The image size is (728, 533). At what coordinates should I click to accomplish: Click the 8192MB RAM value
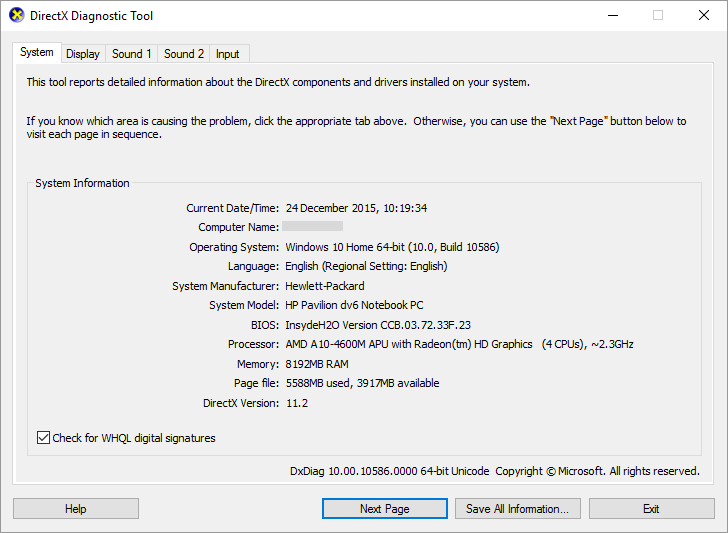tap(317, 364)
